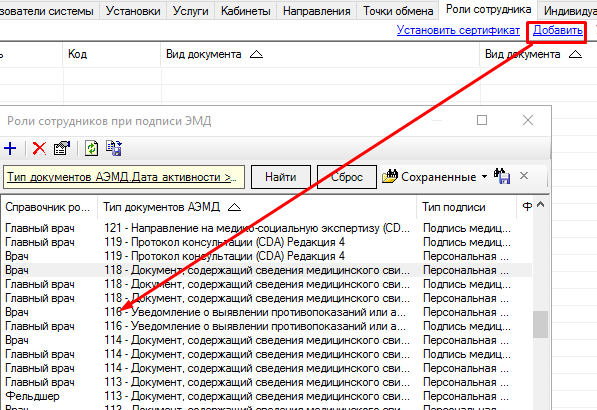The height and width of the screenshot is (410, 597).
Task: Export the roles list to file
Action: click(114, 148)
